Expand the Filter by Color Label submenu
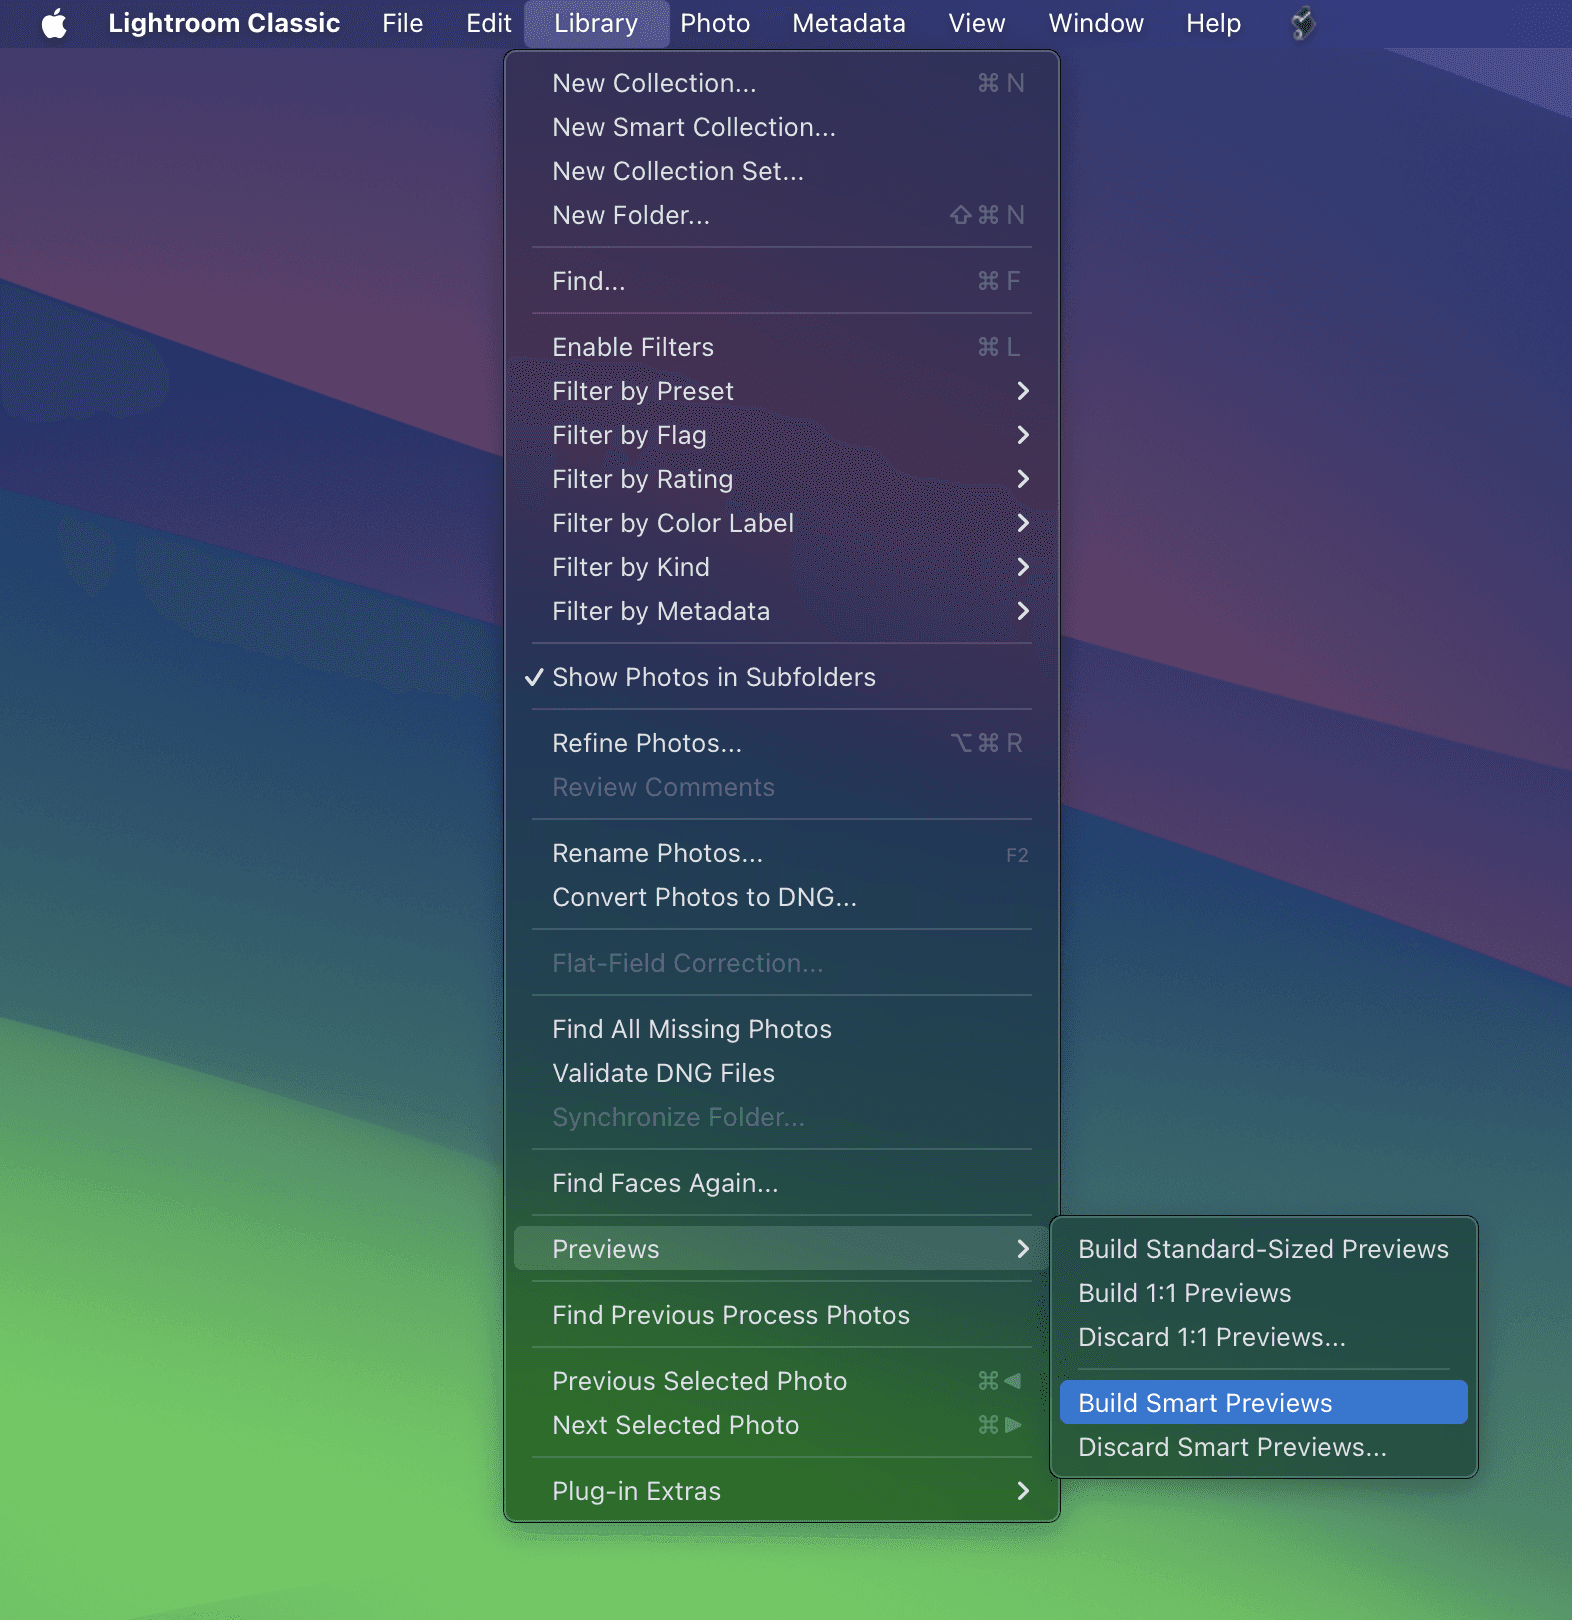1572x1620 pixels. click(782, 523)
